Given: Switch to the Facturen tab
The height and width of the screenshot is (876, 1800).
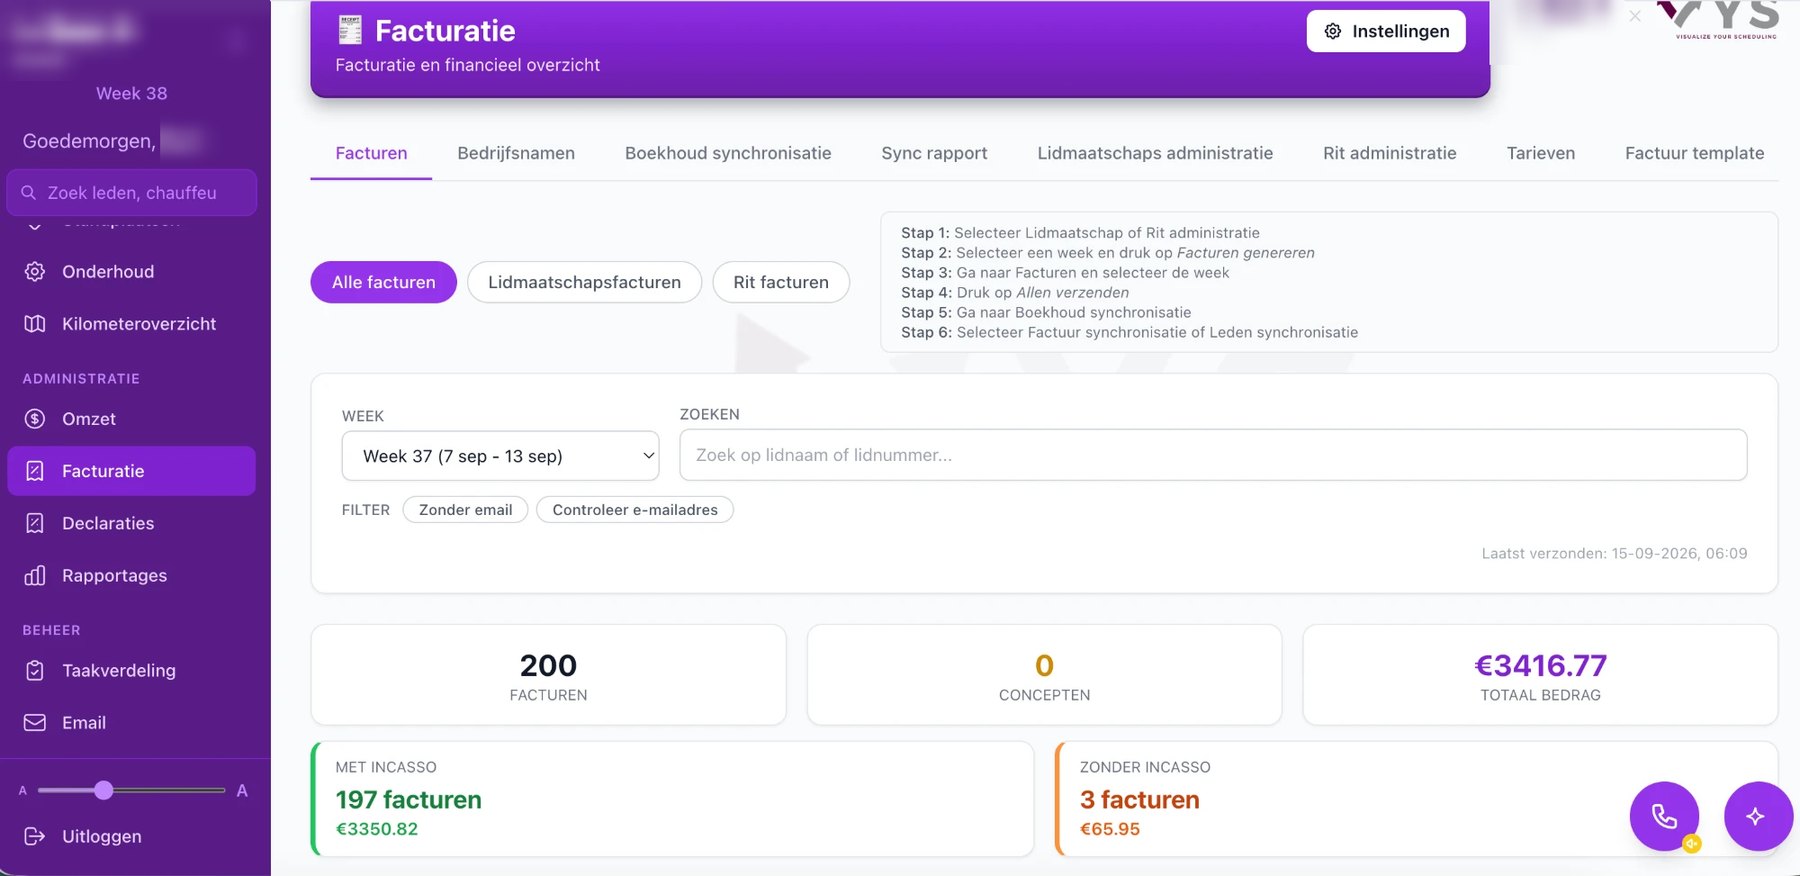Looking at the screenshot, I should [x=371, y=153].
